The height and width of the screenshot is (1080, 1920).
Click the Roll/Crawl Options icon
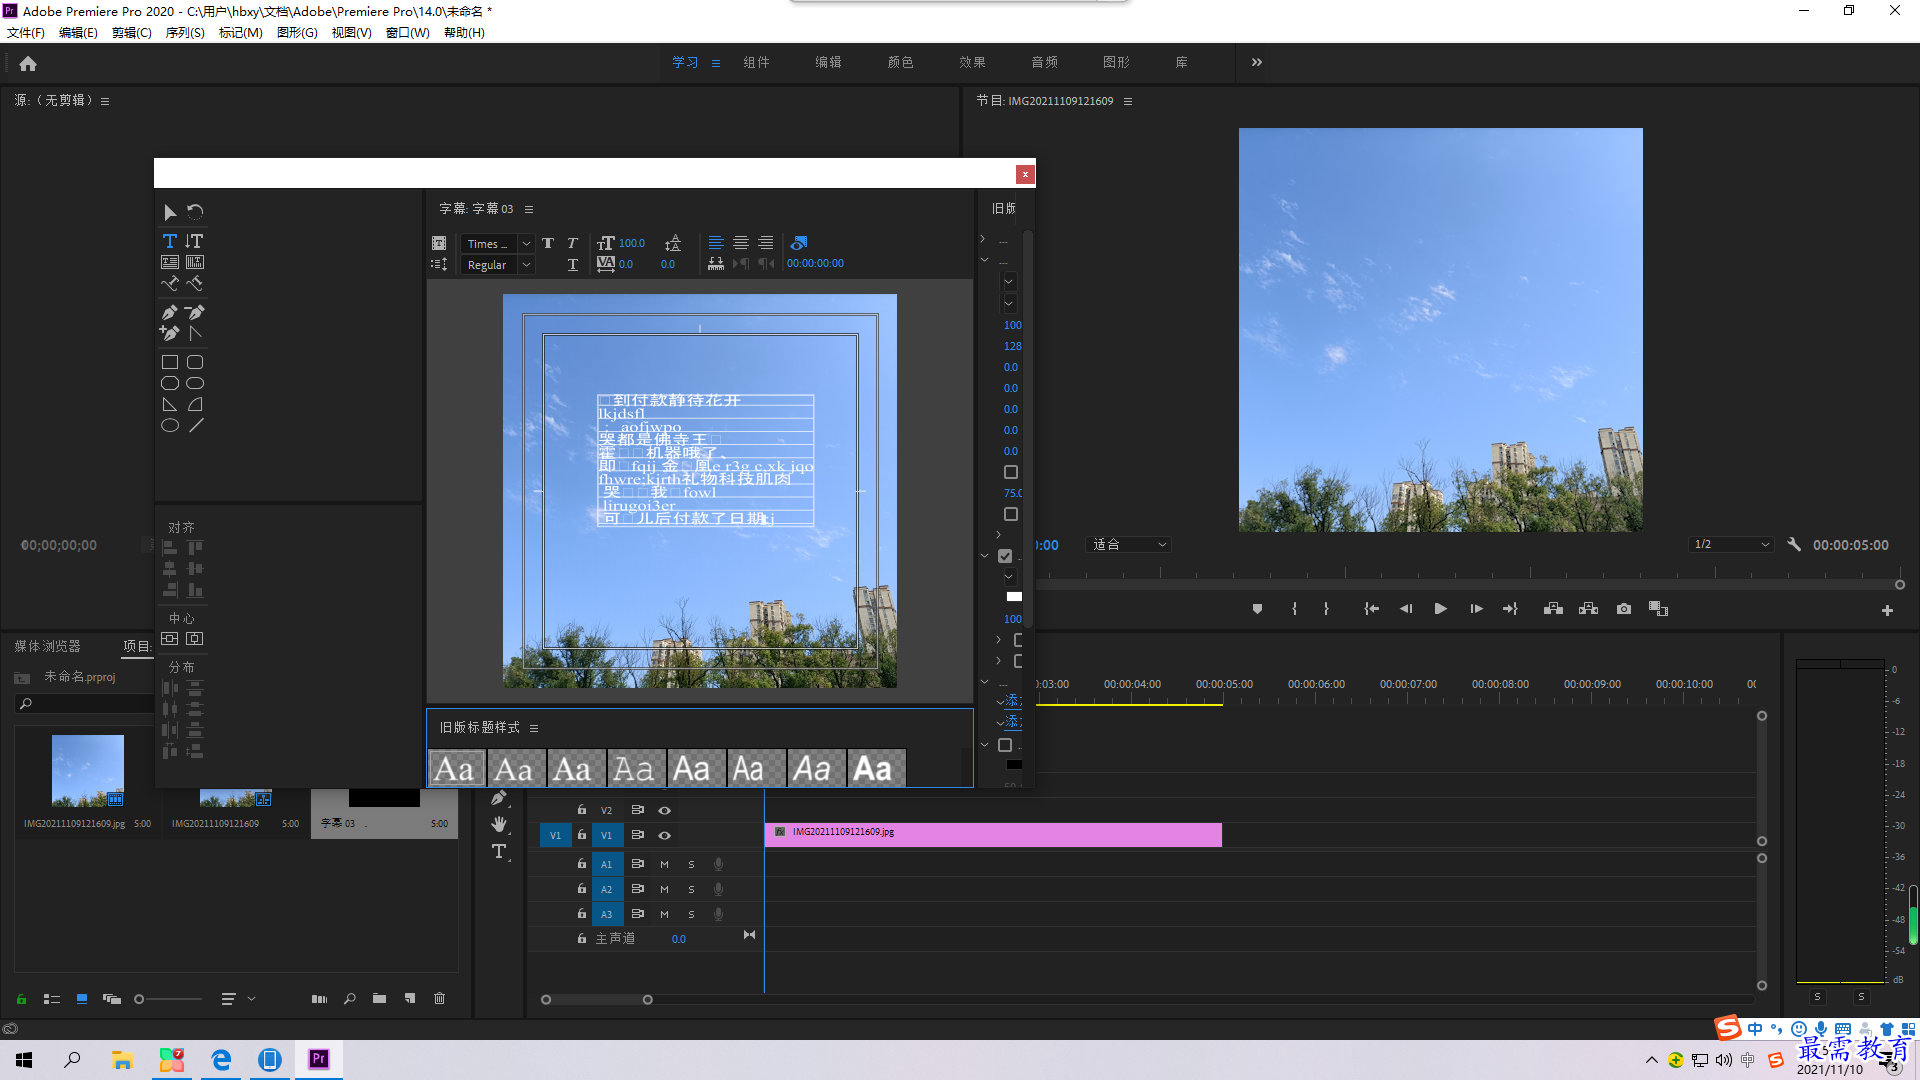[x=438, y=265]
